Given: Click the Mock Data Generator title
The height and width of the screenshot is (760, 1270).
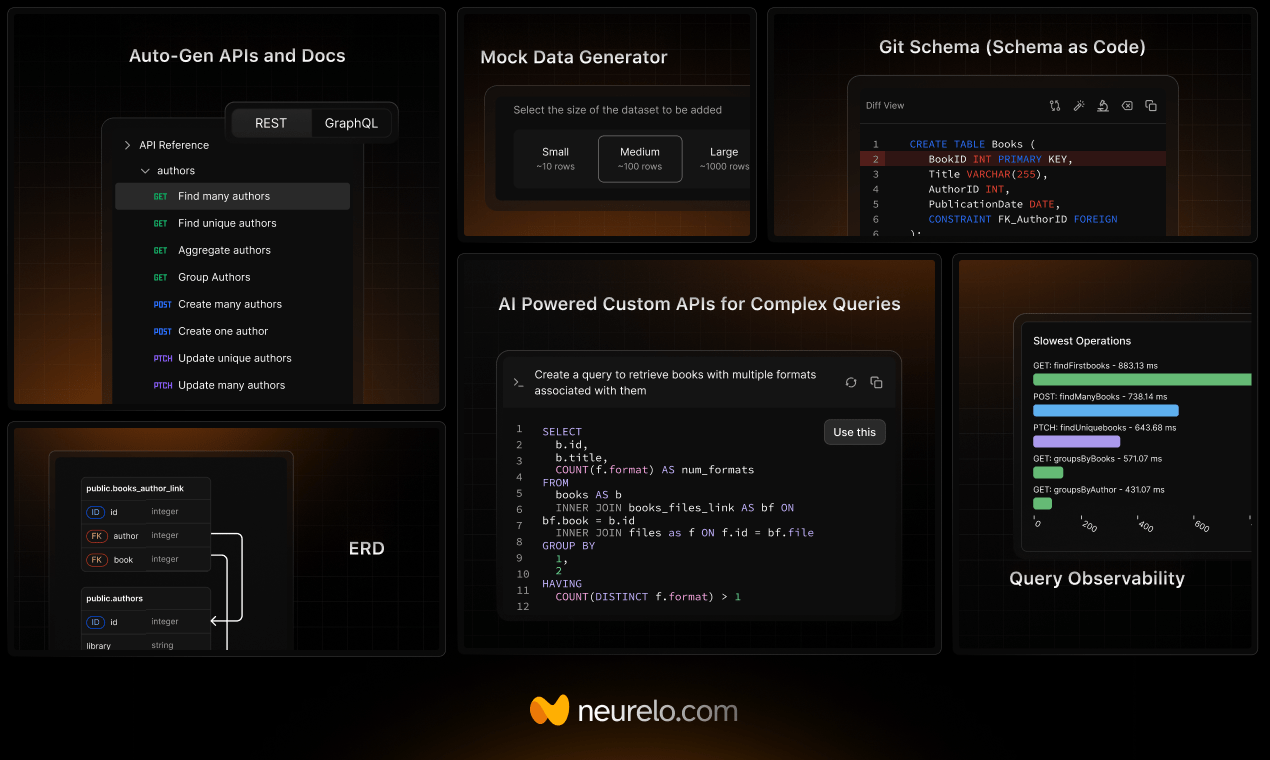Looking at the screenshot, I should coord(574,57).
